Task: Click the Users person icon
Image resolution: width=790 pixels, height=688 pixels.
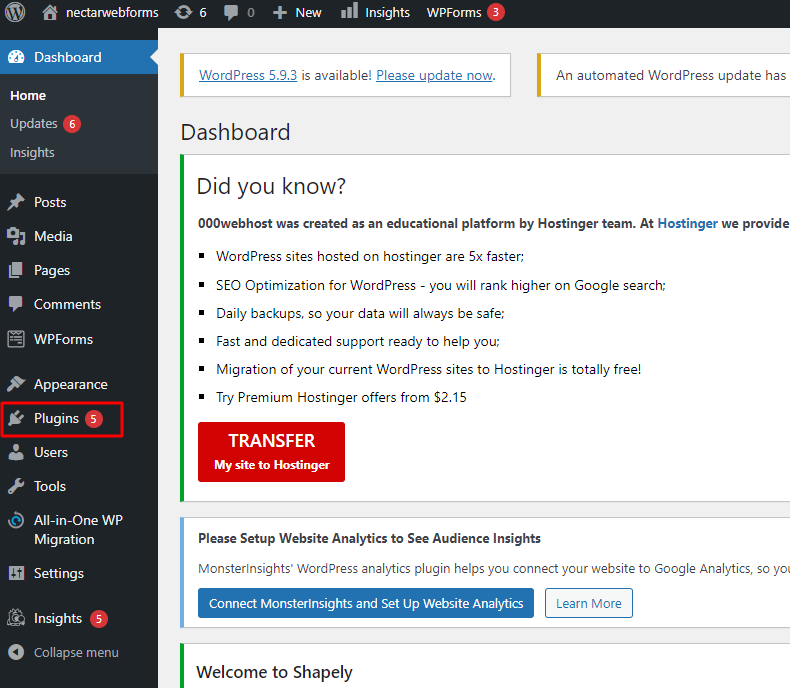Action: (x=16, y=452)
